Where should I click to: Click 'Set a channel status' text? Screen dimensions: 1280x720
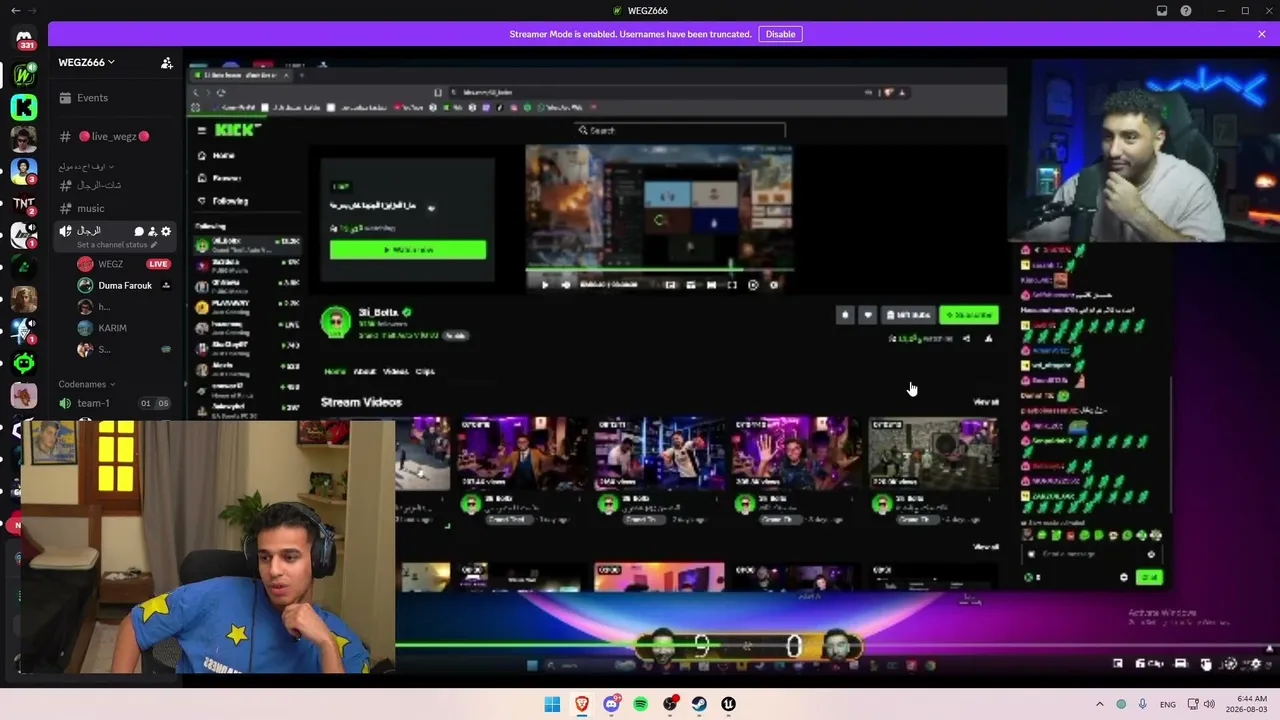click(112, 245)
